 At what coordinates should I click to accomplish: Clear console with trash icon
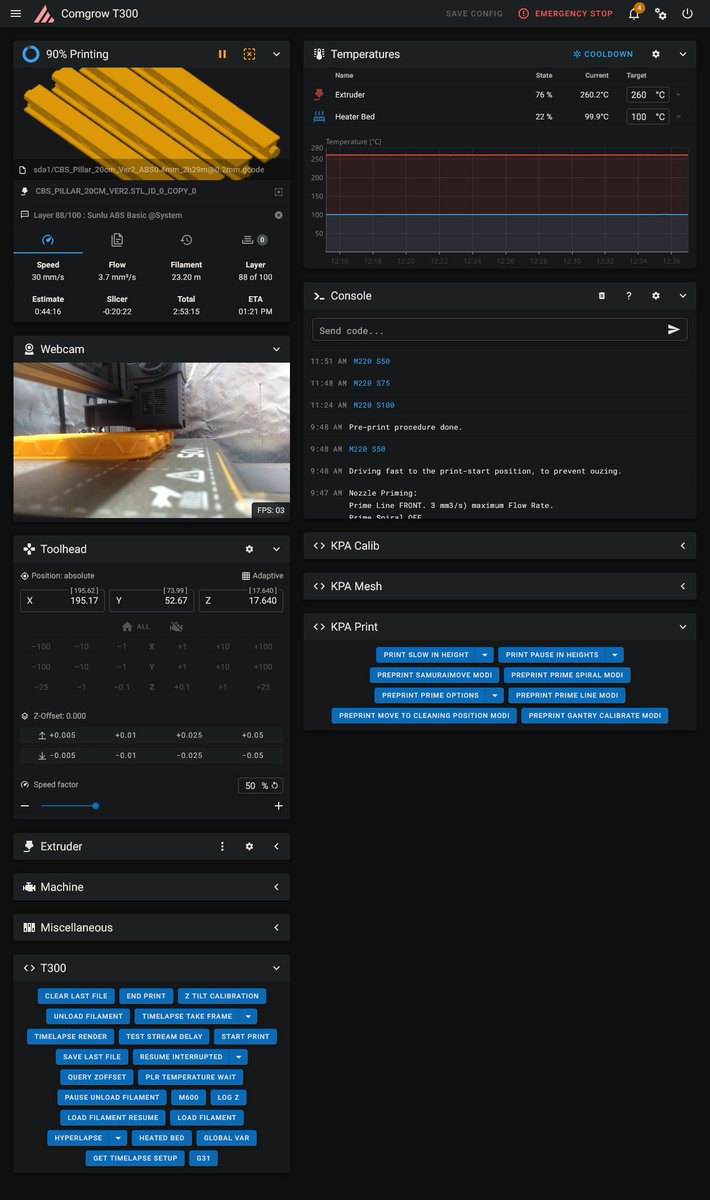tap(601, 296)
